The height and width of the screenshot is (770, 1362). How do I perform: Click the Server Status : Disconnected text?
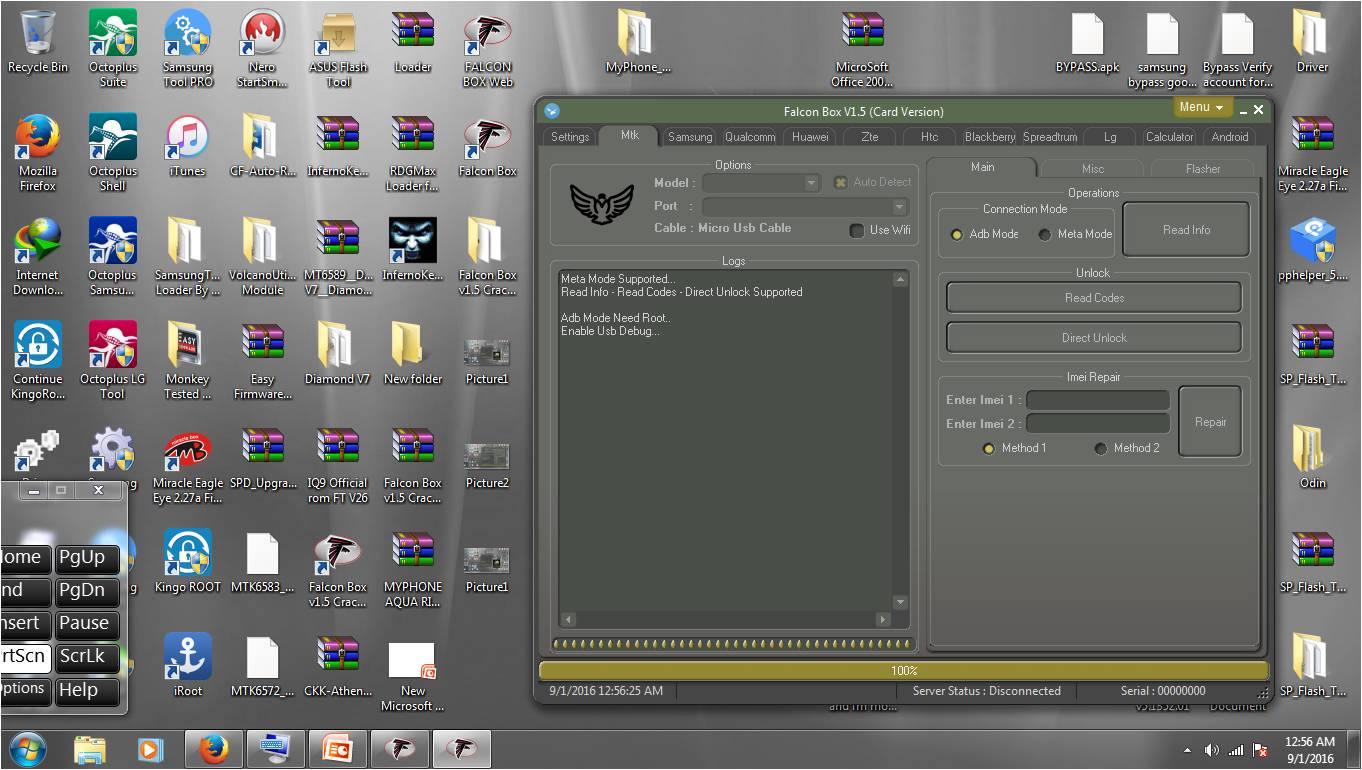point(987,691)
